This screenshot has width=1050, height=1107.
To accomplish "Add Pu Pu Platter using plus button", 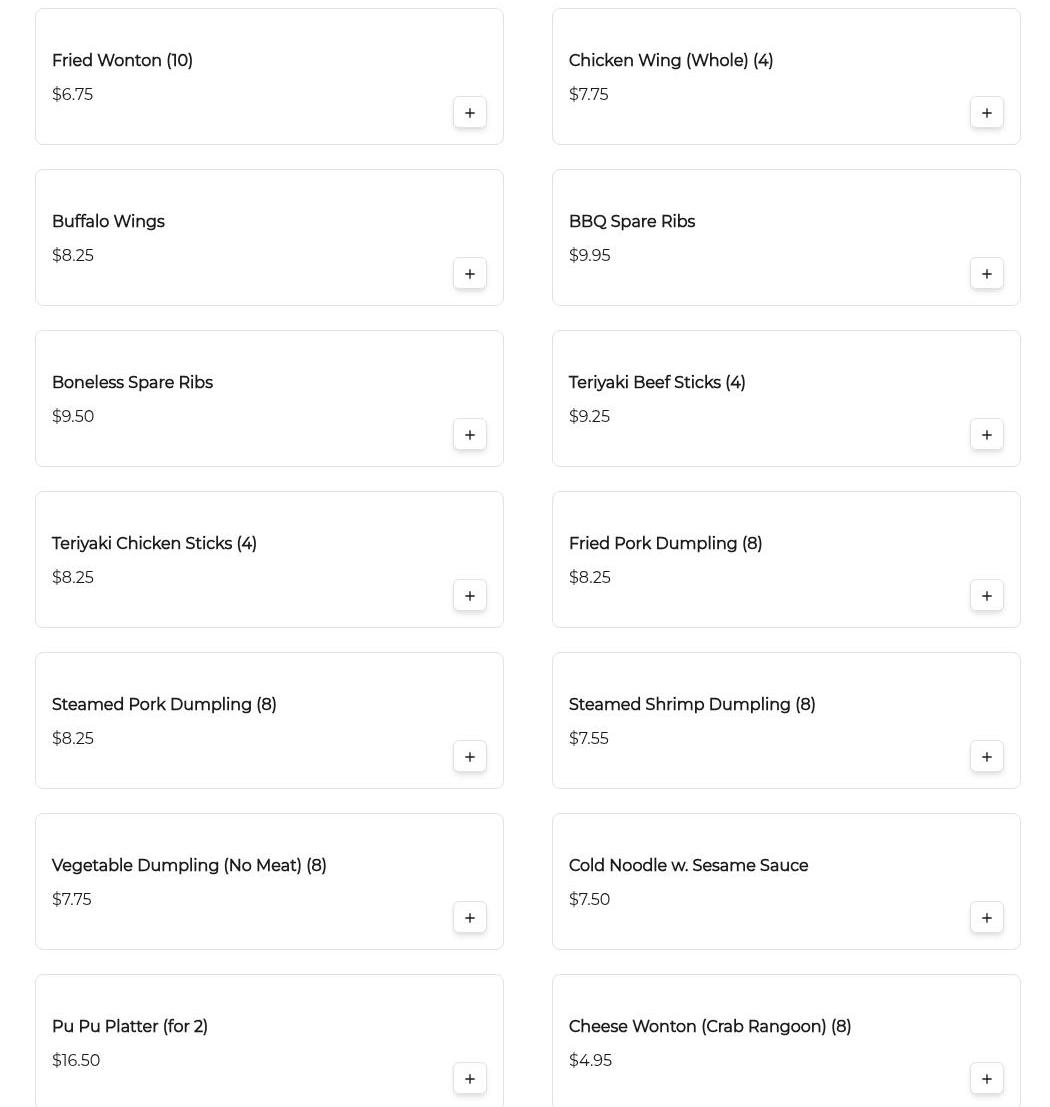I will (470, 1079).
